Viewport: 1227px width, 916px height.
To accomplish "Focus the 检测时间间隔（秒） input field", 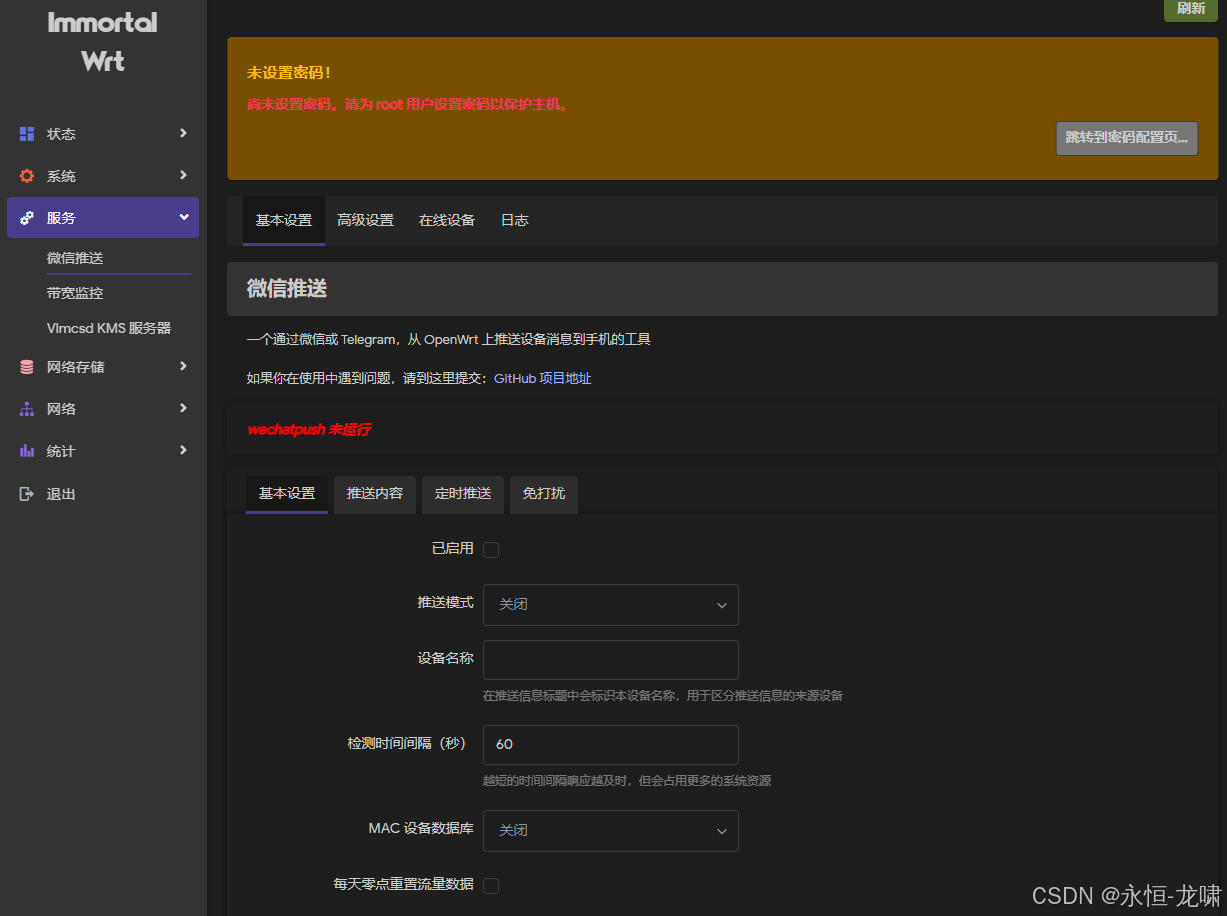I will [610, 745].
